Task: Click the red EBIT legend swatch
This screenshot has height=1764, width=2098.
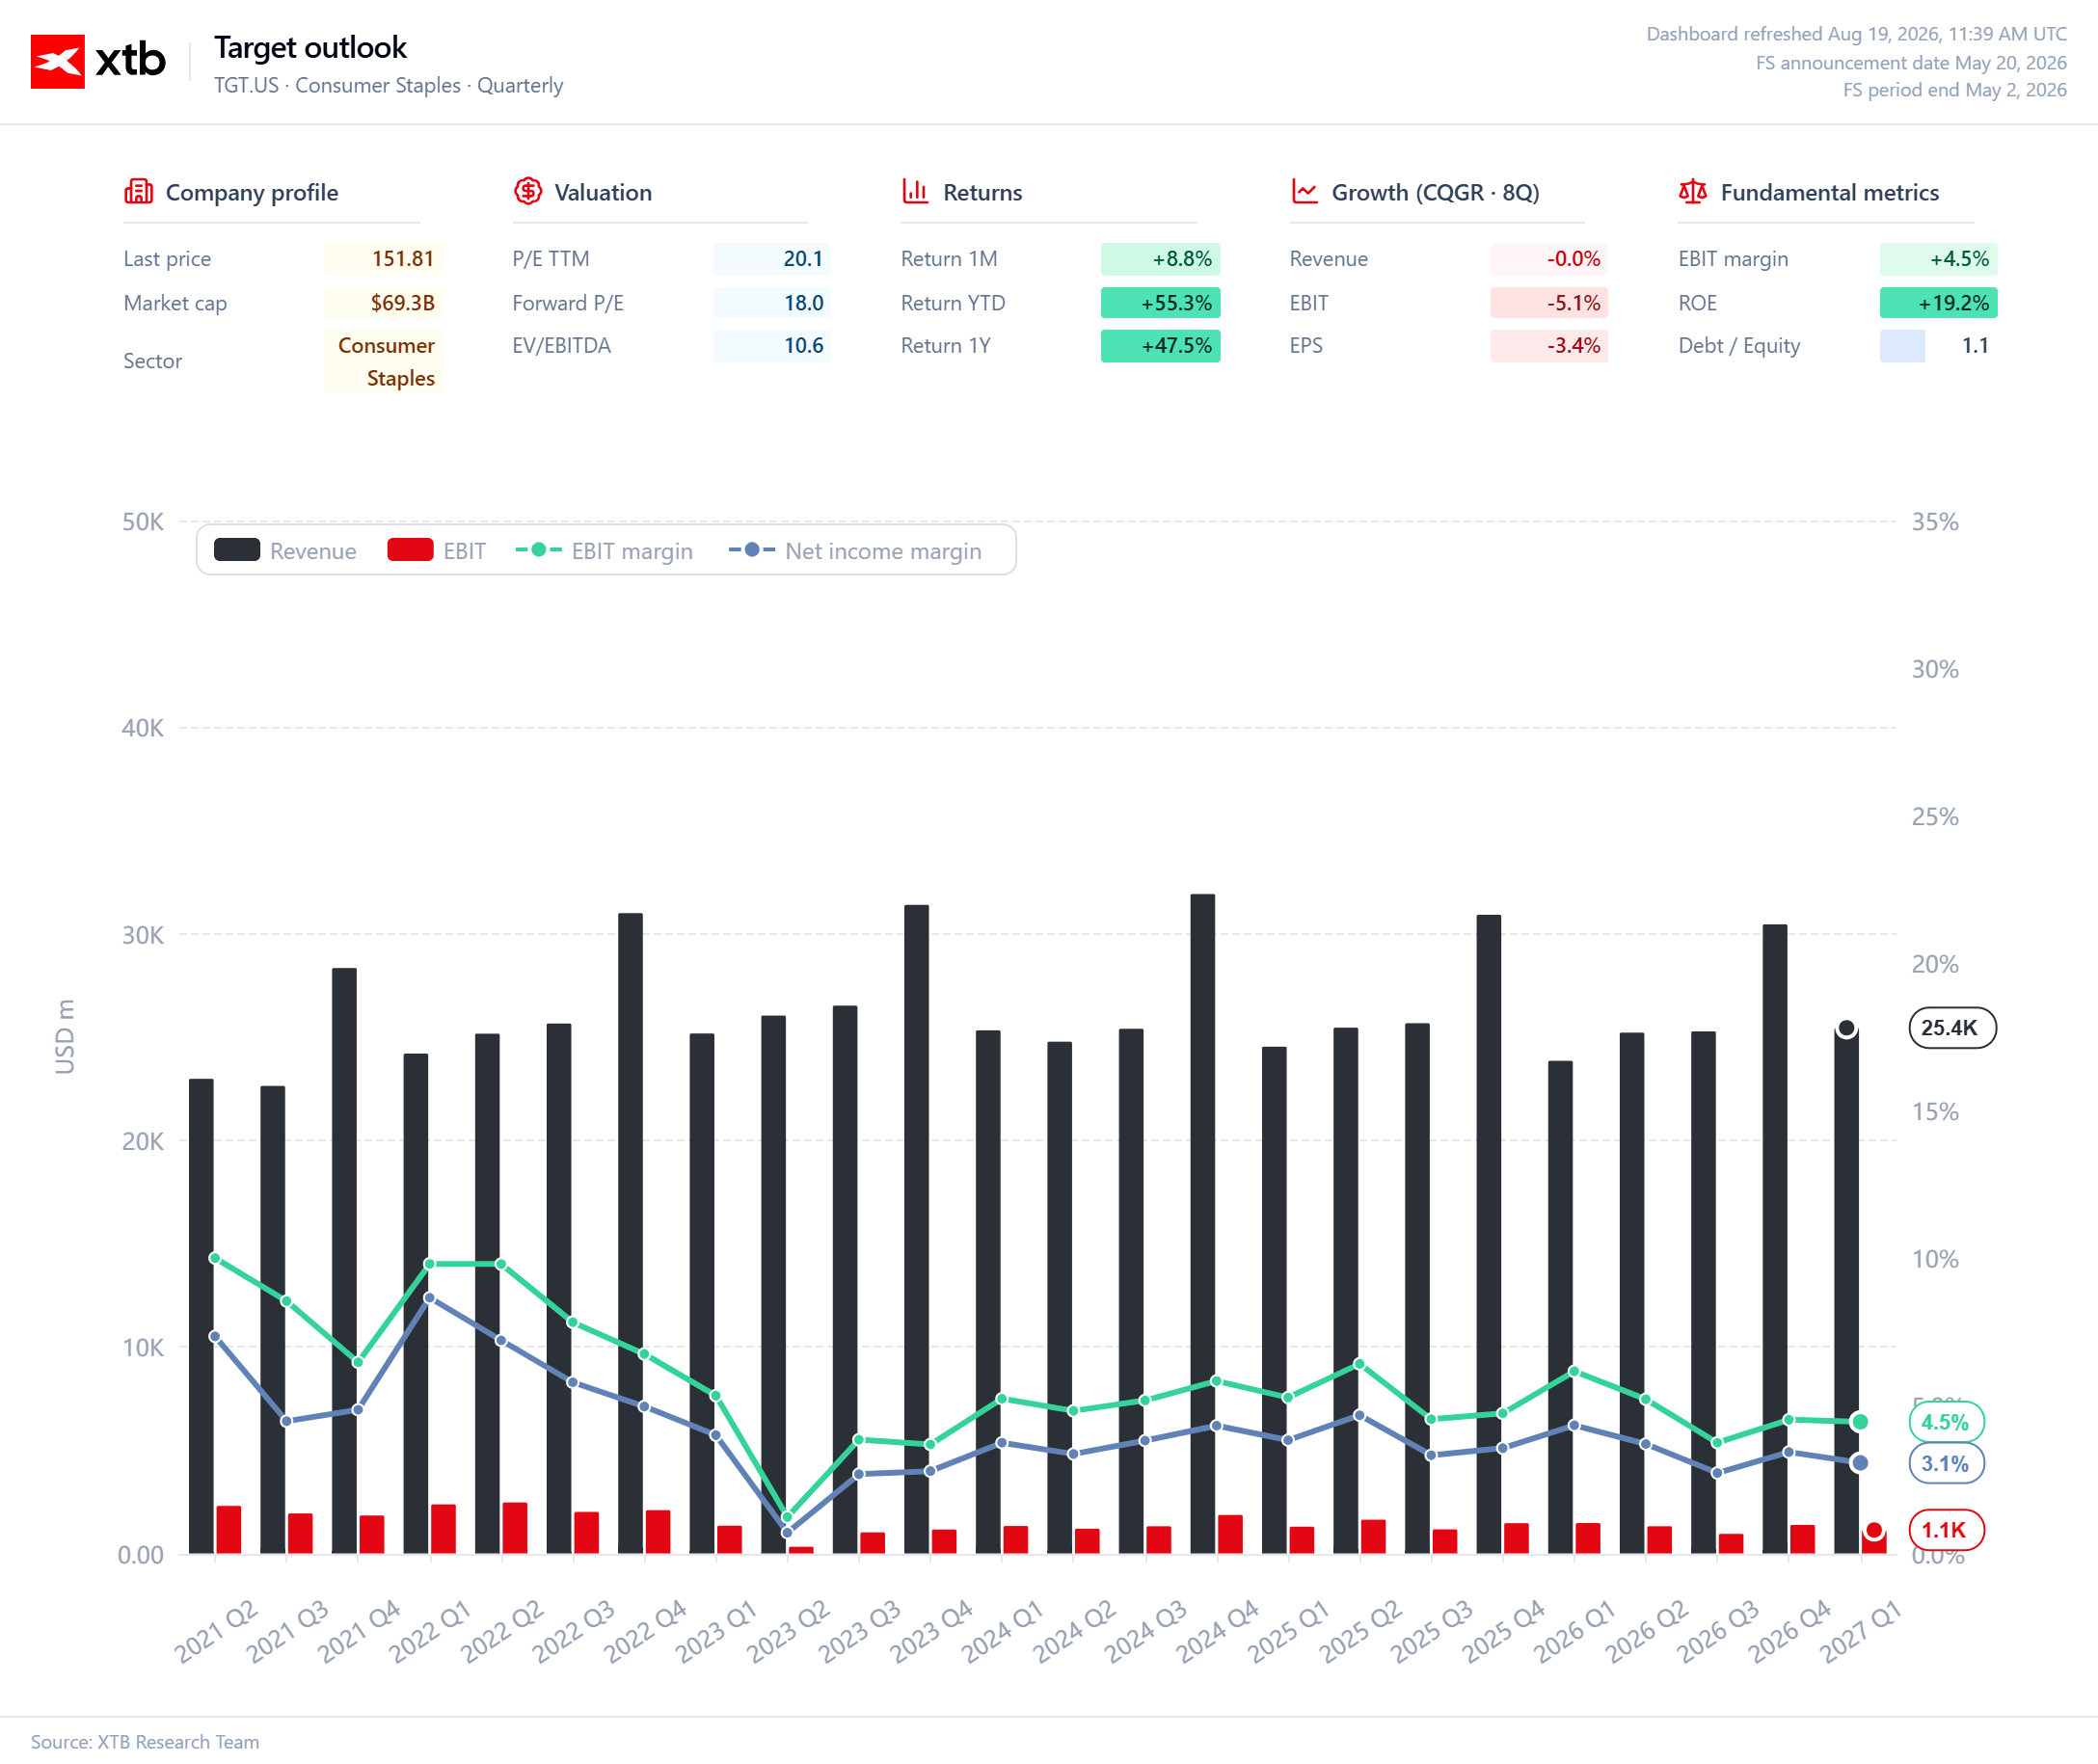Action: 410,550
